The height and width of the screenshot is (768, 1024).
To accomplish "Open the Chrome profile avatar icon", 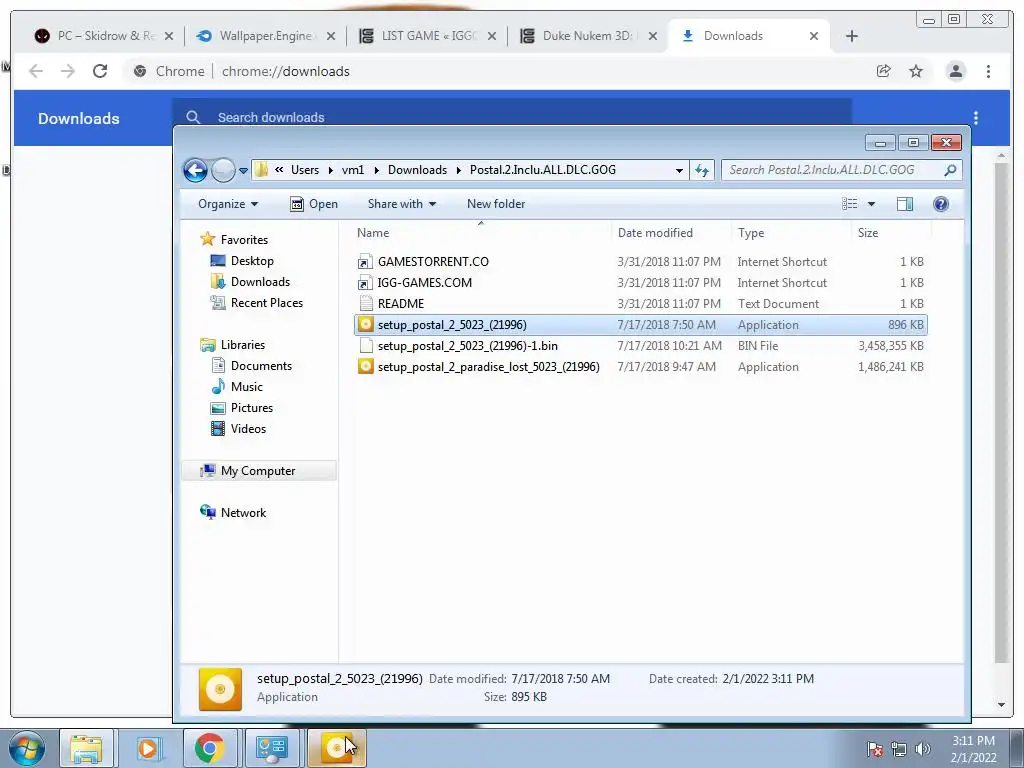I will (x=955, y=71).
